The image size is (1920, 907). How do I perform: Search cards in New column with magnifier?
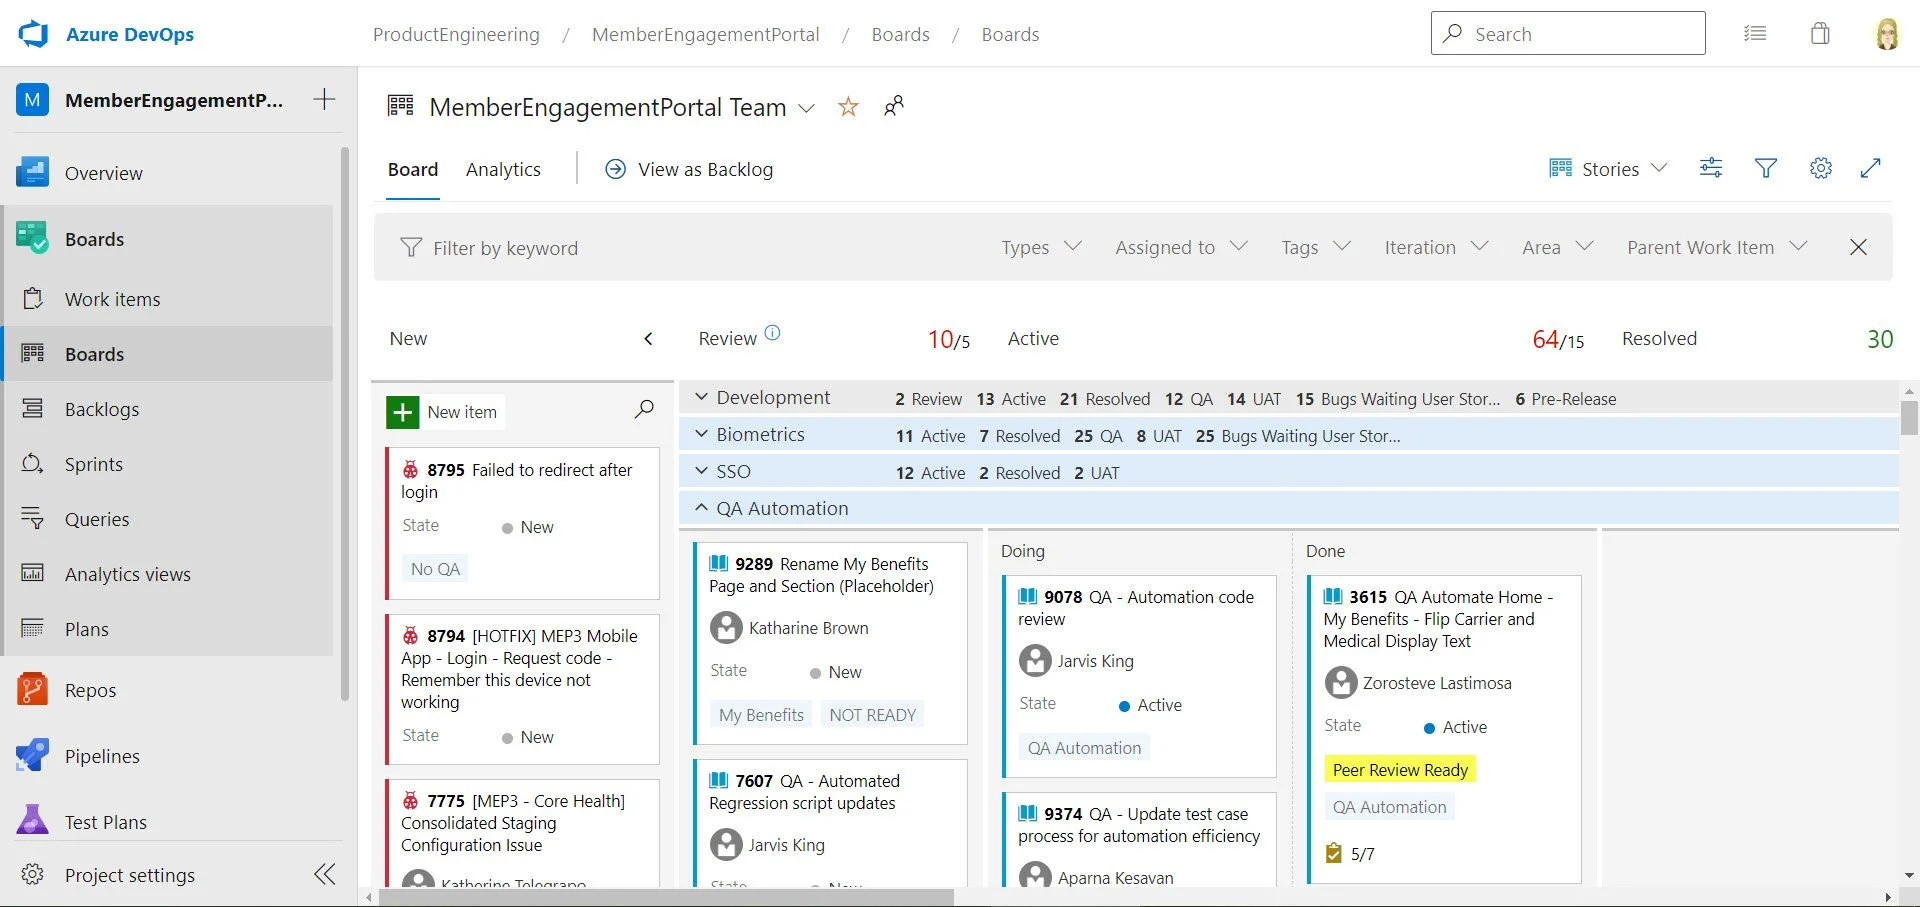(645, 409)
